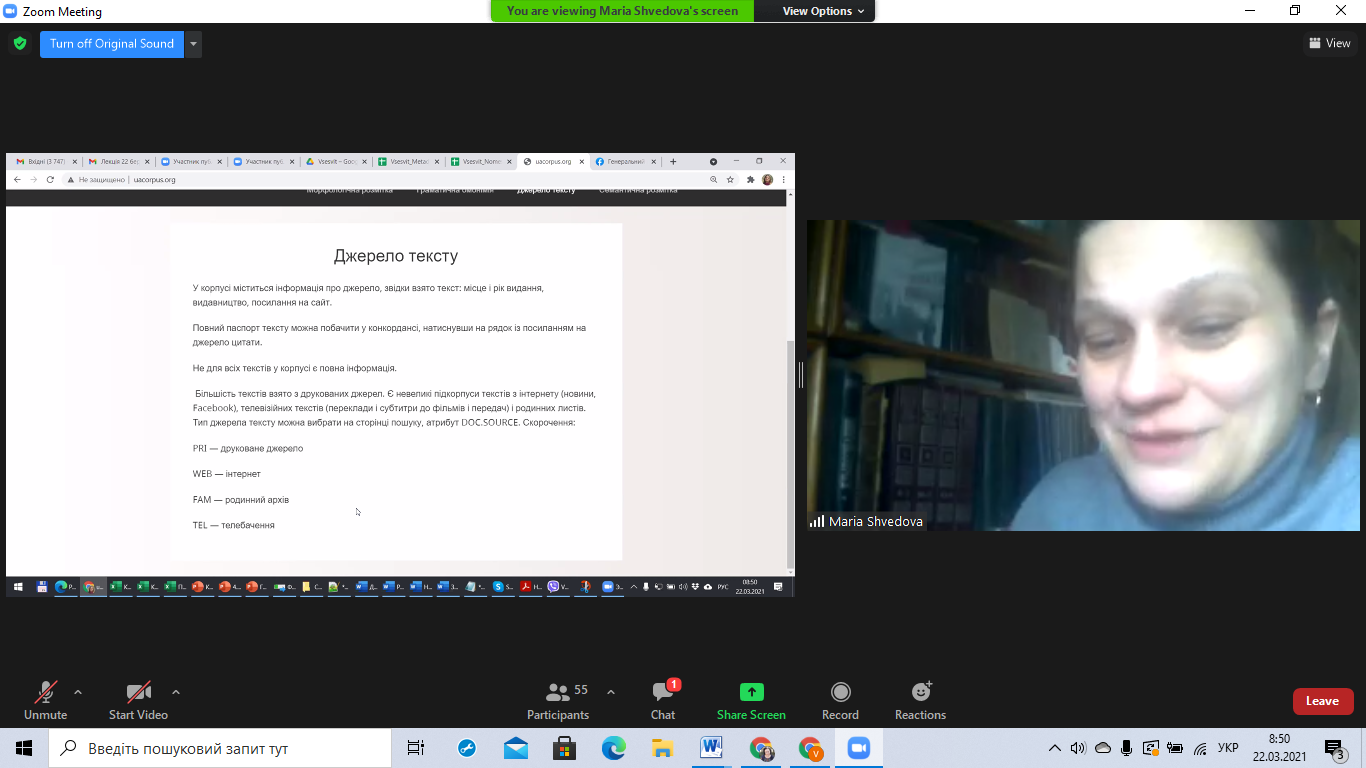Open the Chat panel
The height and width of the screenshot is (768, 1366).
pos(663,700)
